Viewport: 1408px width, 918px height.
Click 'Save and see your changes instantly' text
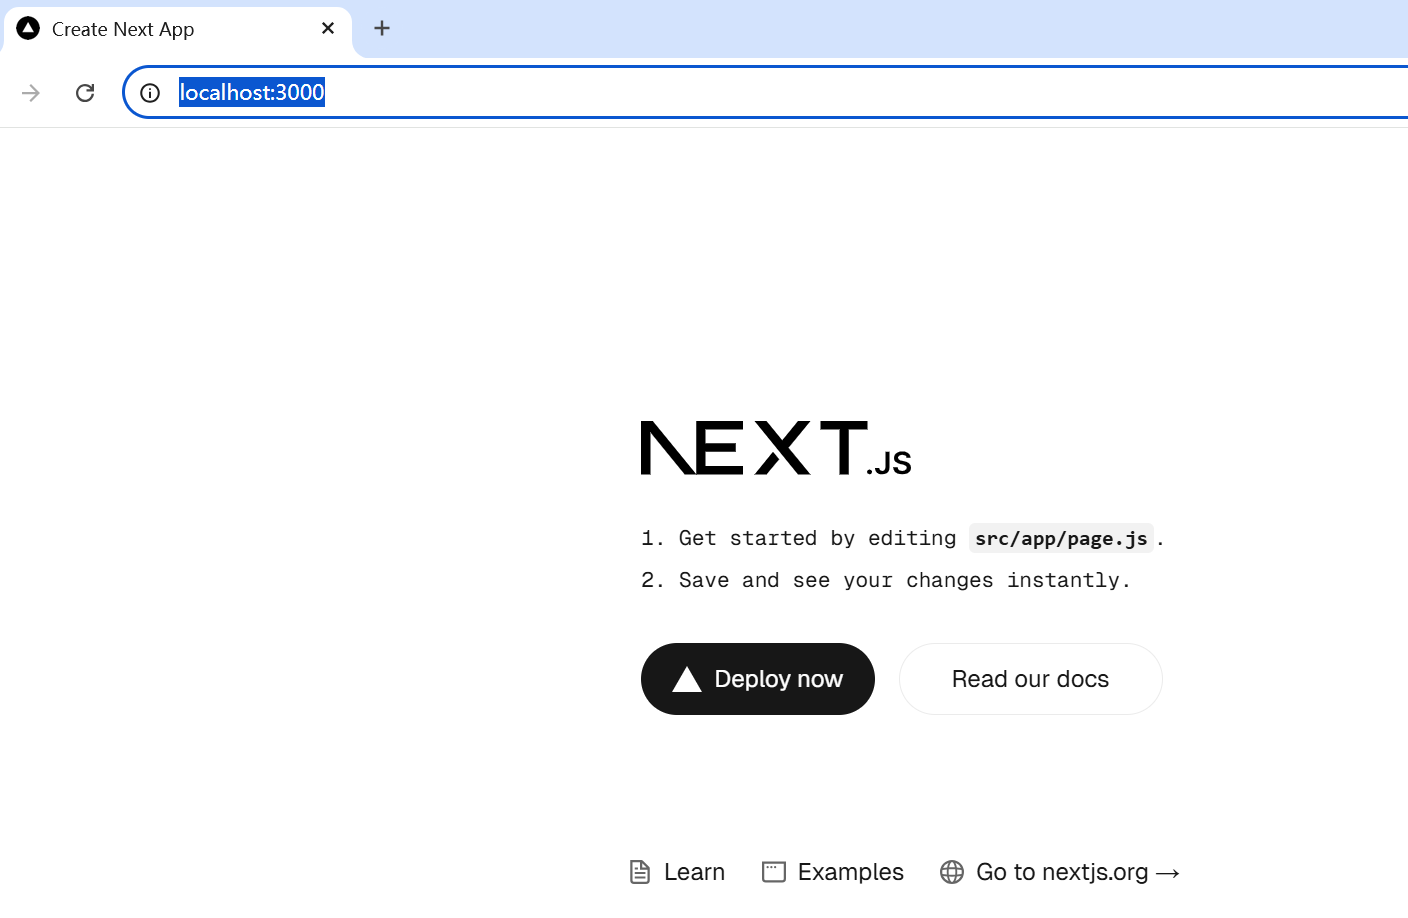tap(904, 580)
